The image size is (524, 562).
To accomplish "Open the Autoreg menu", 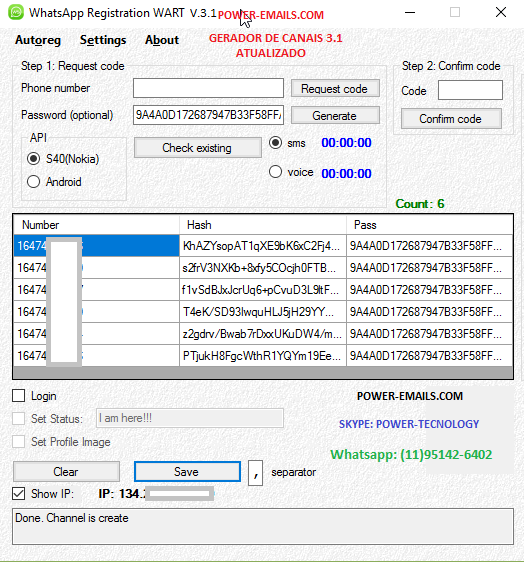I will point(38,40).
